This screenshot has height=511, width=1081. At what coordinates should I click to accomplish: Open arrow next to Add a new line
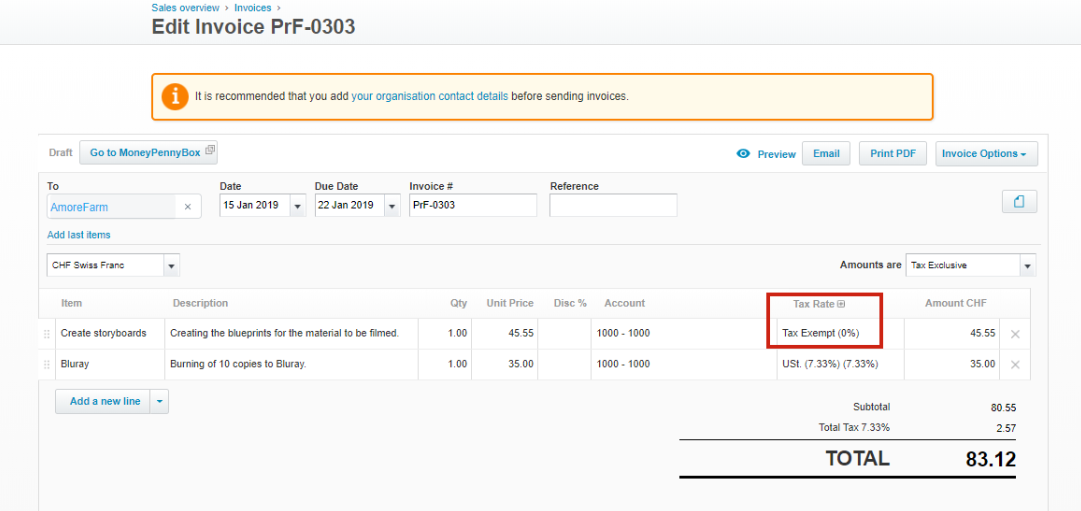(159, 401)
